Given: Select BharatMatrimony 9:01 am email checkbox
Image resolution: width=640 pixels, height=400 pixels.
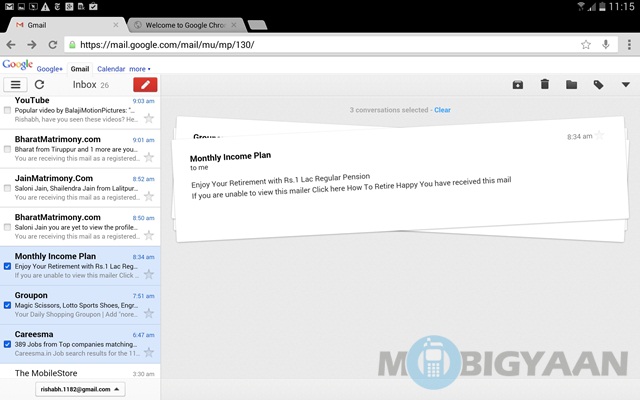Looking at the screenshot, I should tap(7, 149).
